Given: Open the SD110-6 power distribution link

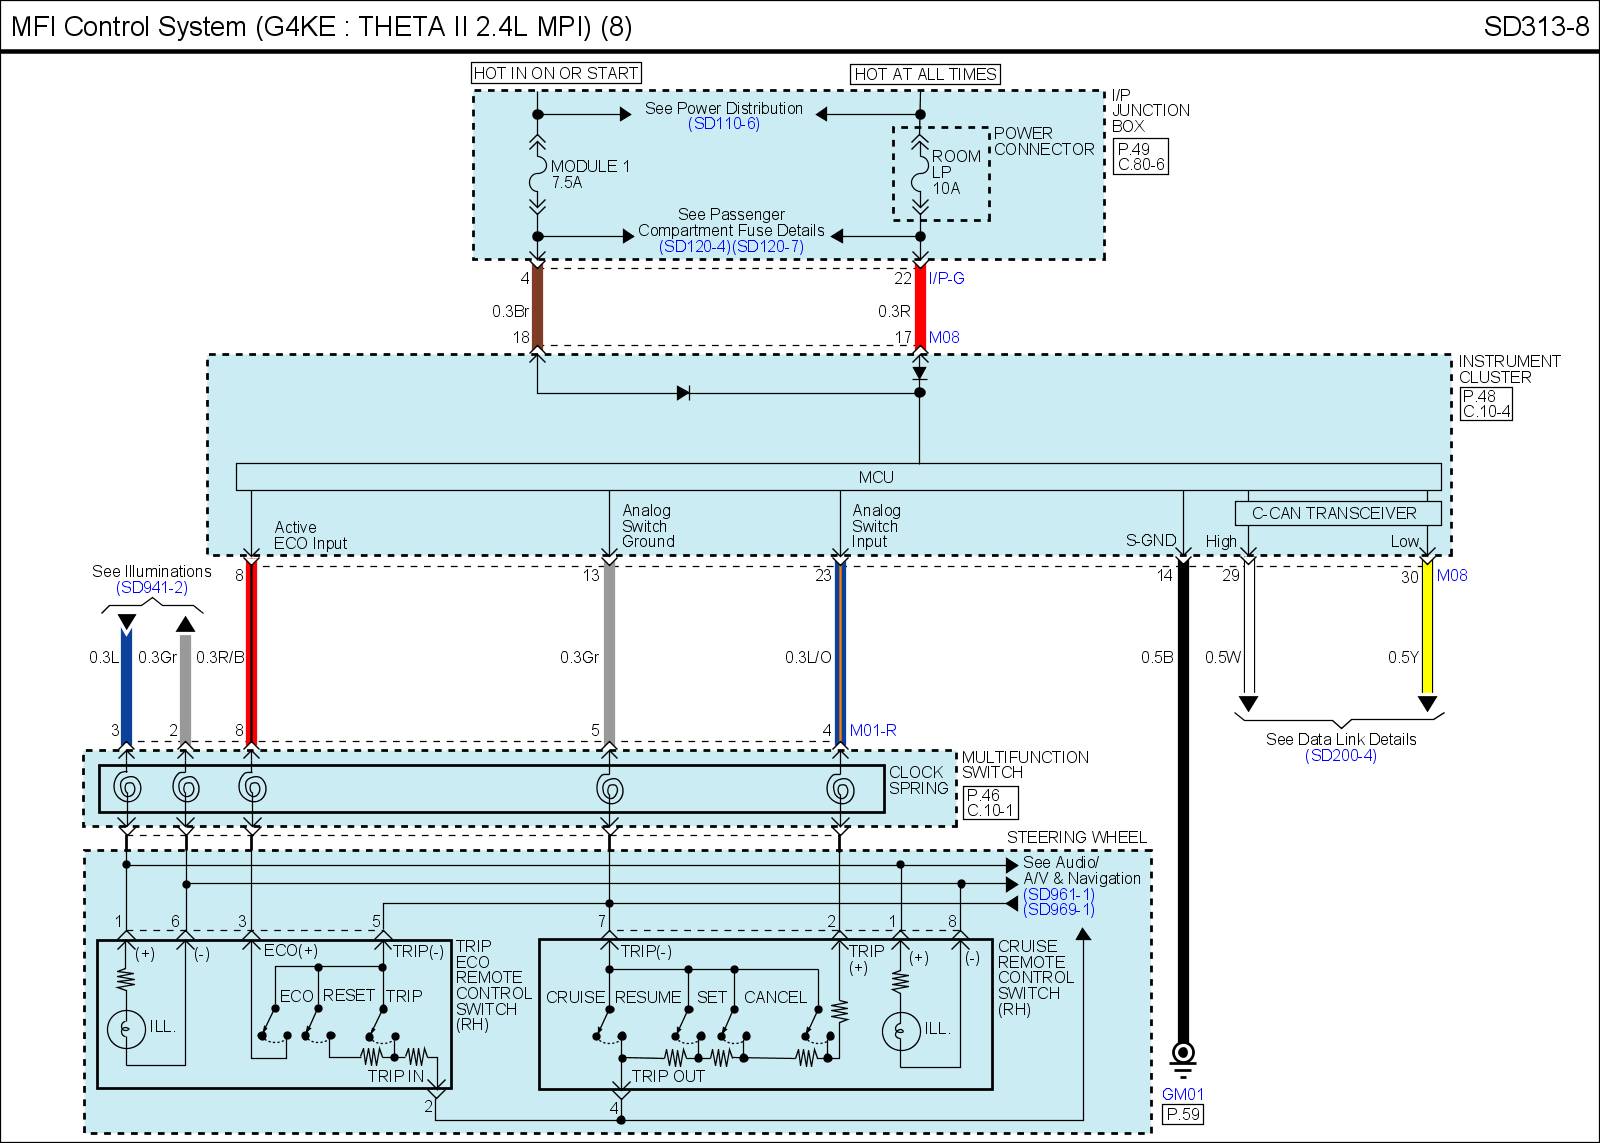Looking at the screenshot, I should coord(723,124).
